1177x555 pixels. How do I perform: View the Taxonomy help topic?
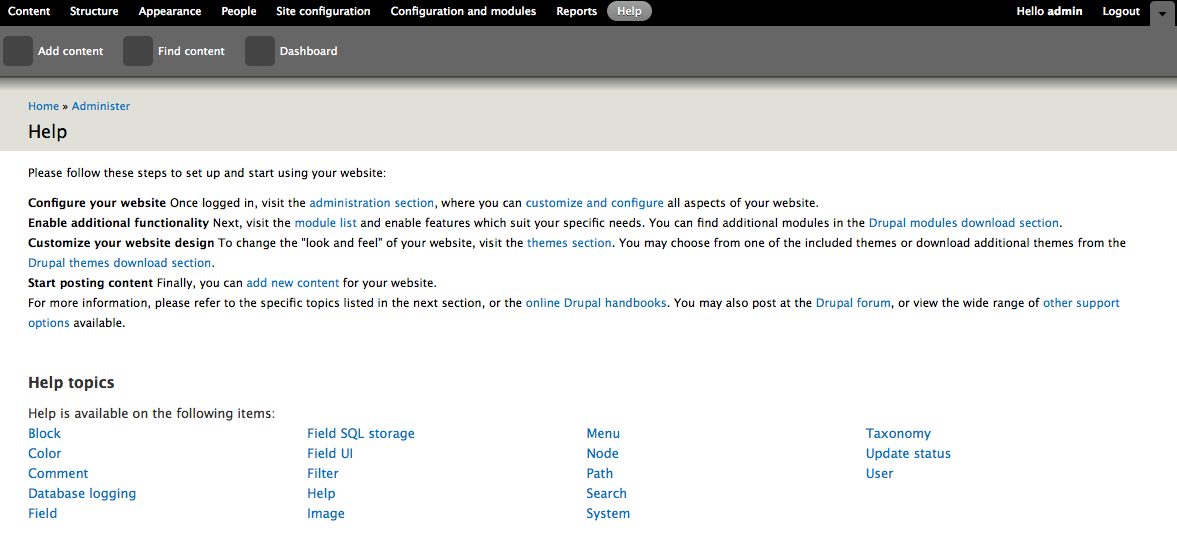[x=898, y=433]
